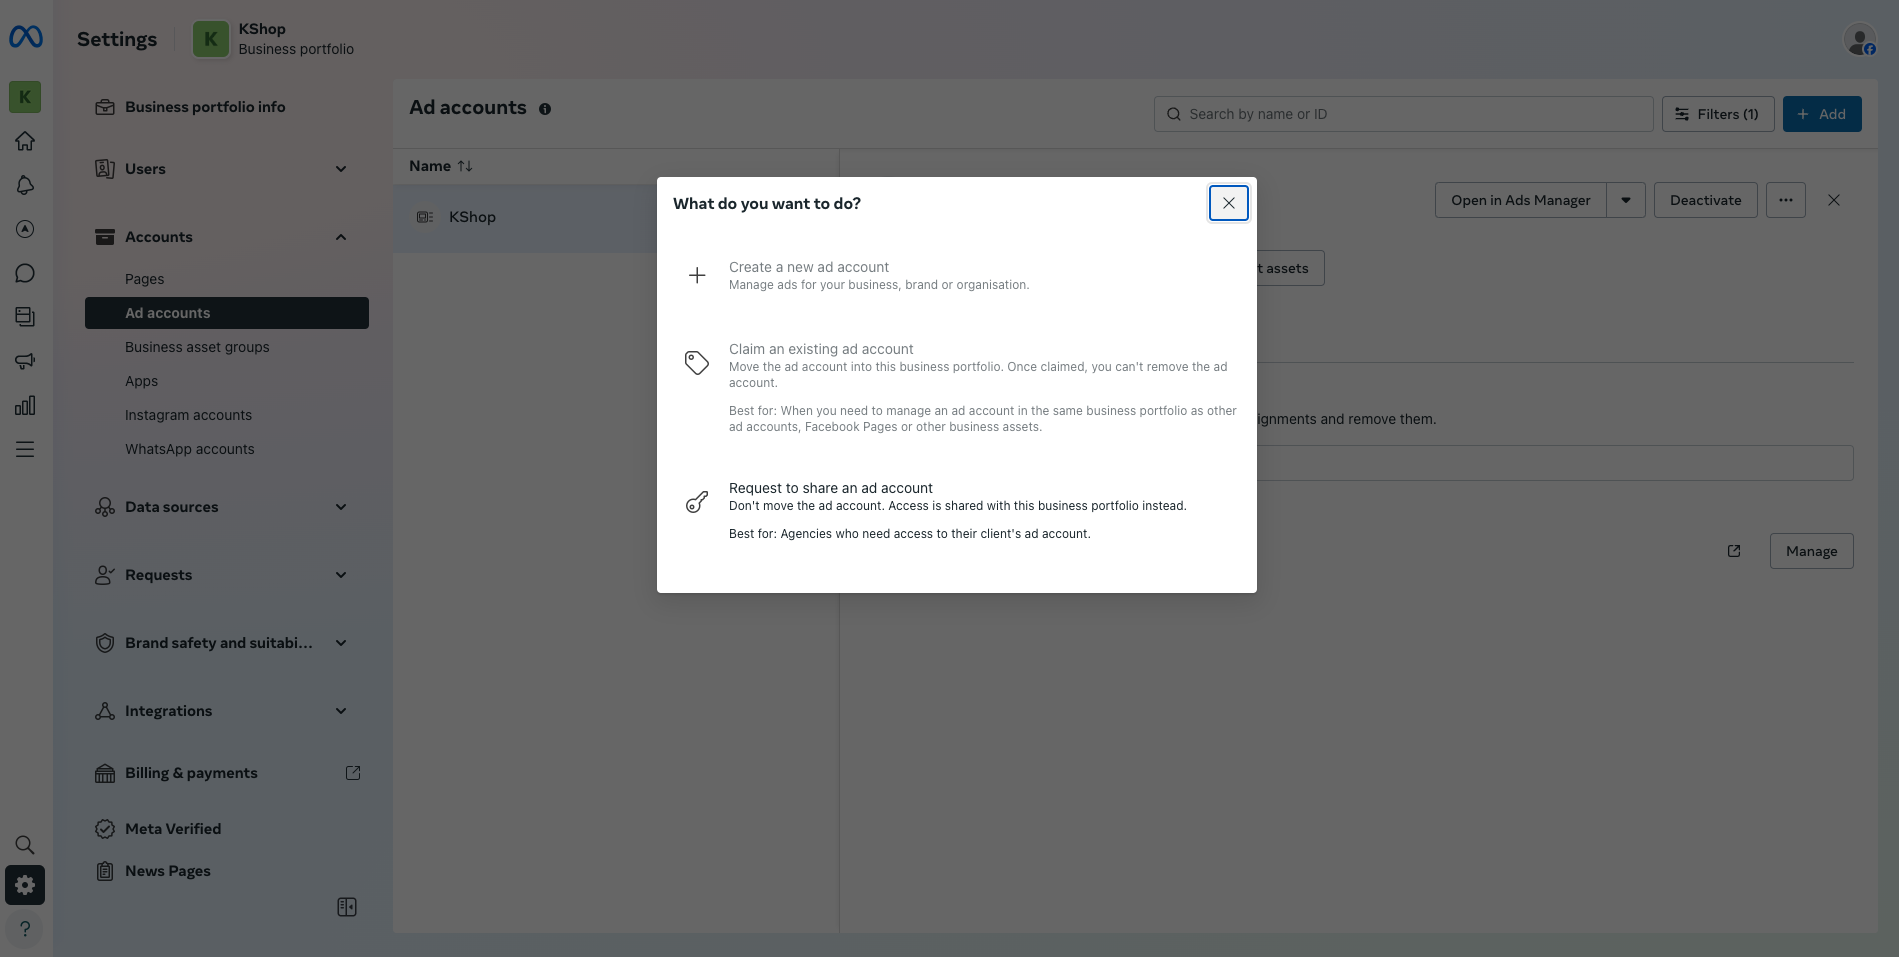Close the ad account details panel
1899x957 pixels.
click(1834, 200)
